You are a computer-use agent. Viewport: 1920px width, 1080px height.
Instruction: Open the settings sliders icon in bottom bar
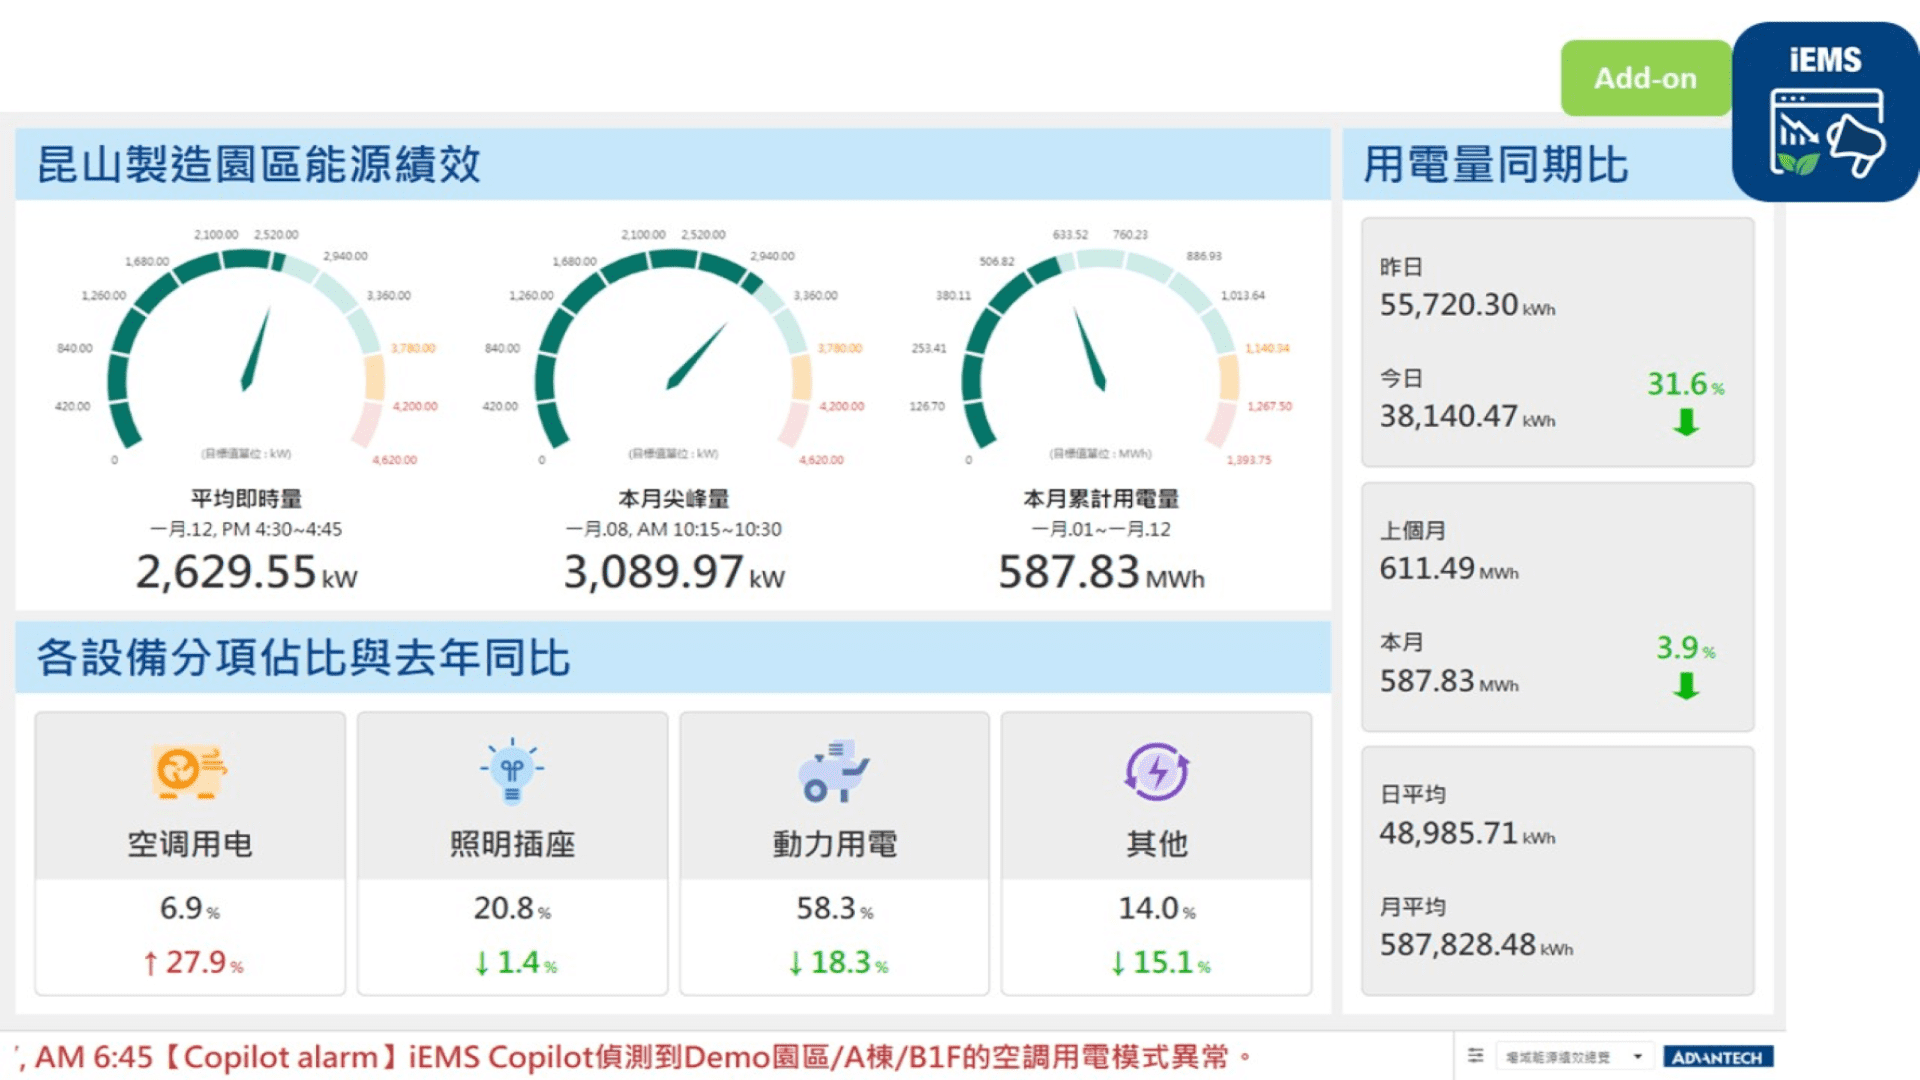[1476, 1056]
